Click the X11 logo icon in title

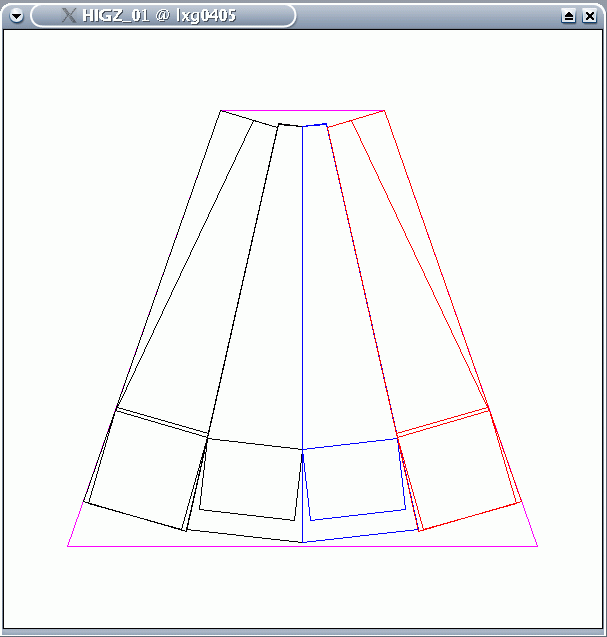(69, 16)
